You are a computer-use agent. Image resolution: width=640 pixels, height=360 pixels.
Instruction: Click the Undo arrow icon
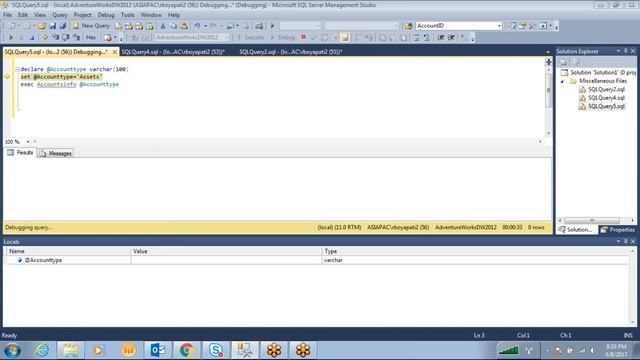click(197, 26)
